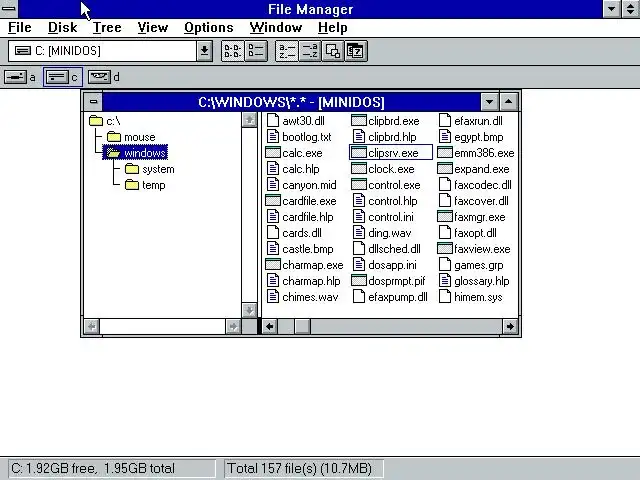Select the himem.sys file icon
The width and height of the screenshot is (640, 480).
click(445, 297)
